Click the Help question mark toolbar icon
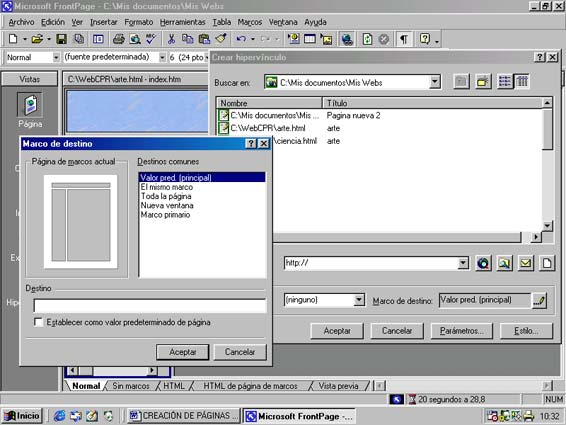This screenshot has width=566, height=425. (x=425, y=39)
